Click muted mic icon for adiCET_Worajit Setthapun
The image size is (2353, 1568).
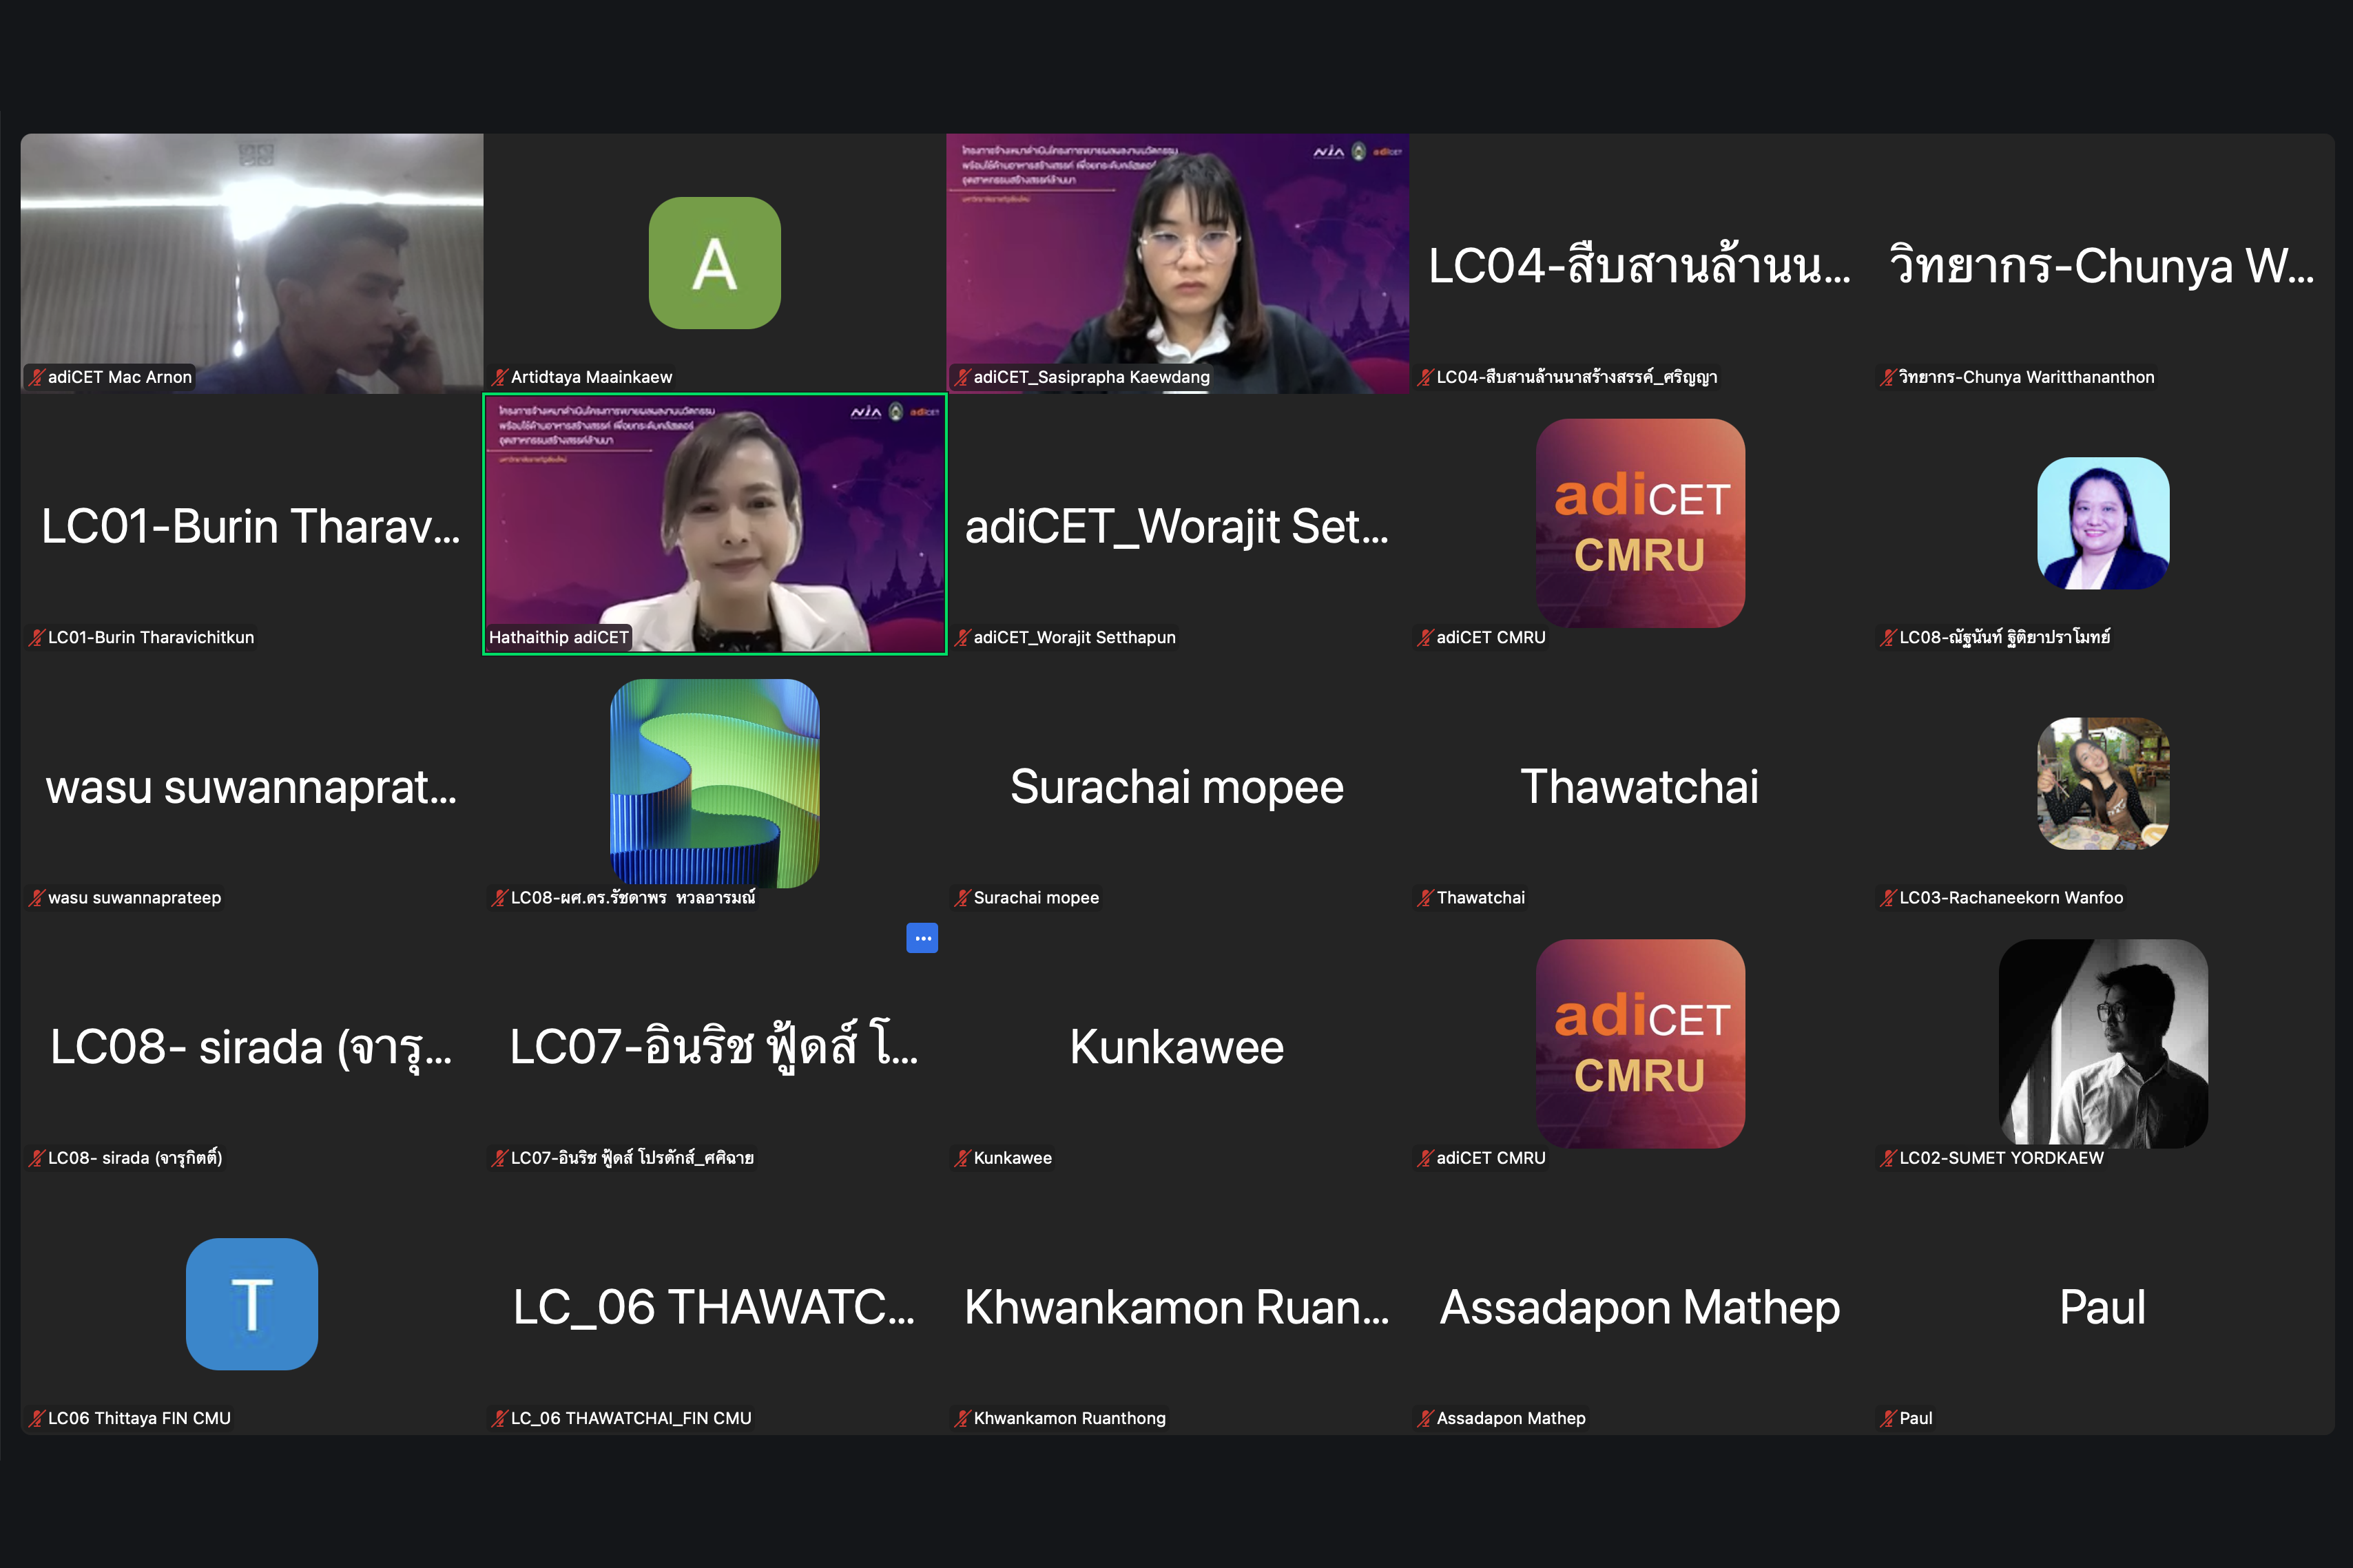963,637
